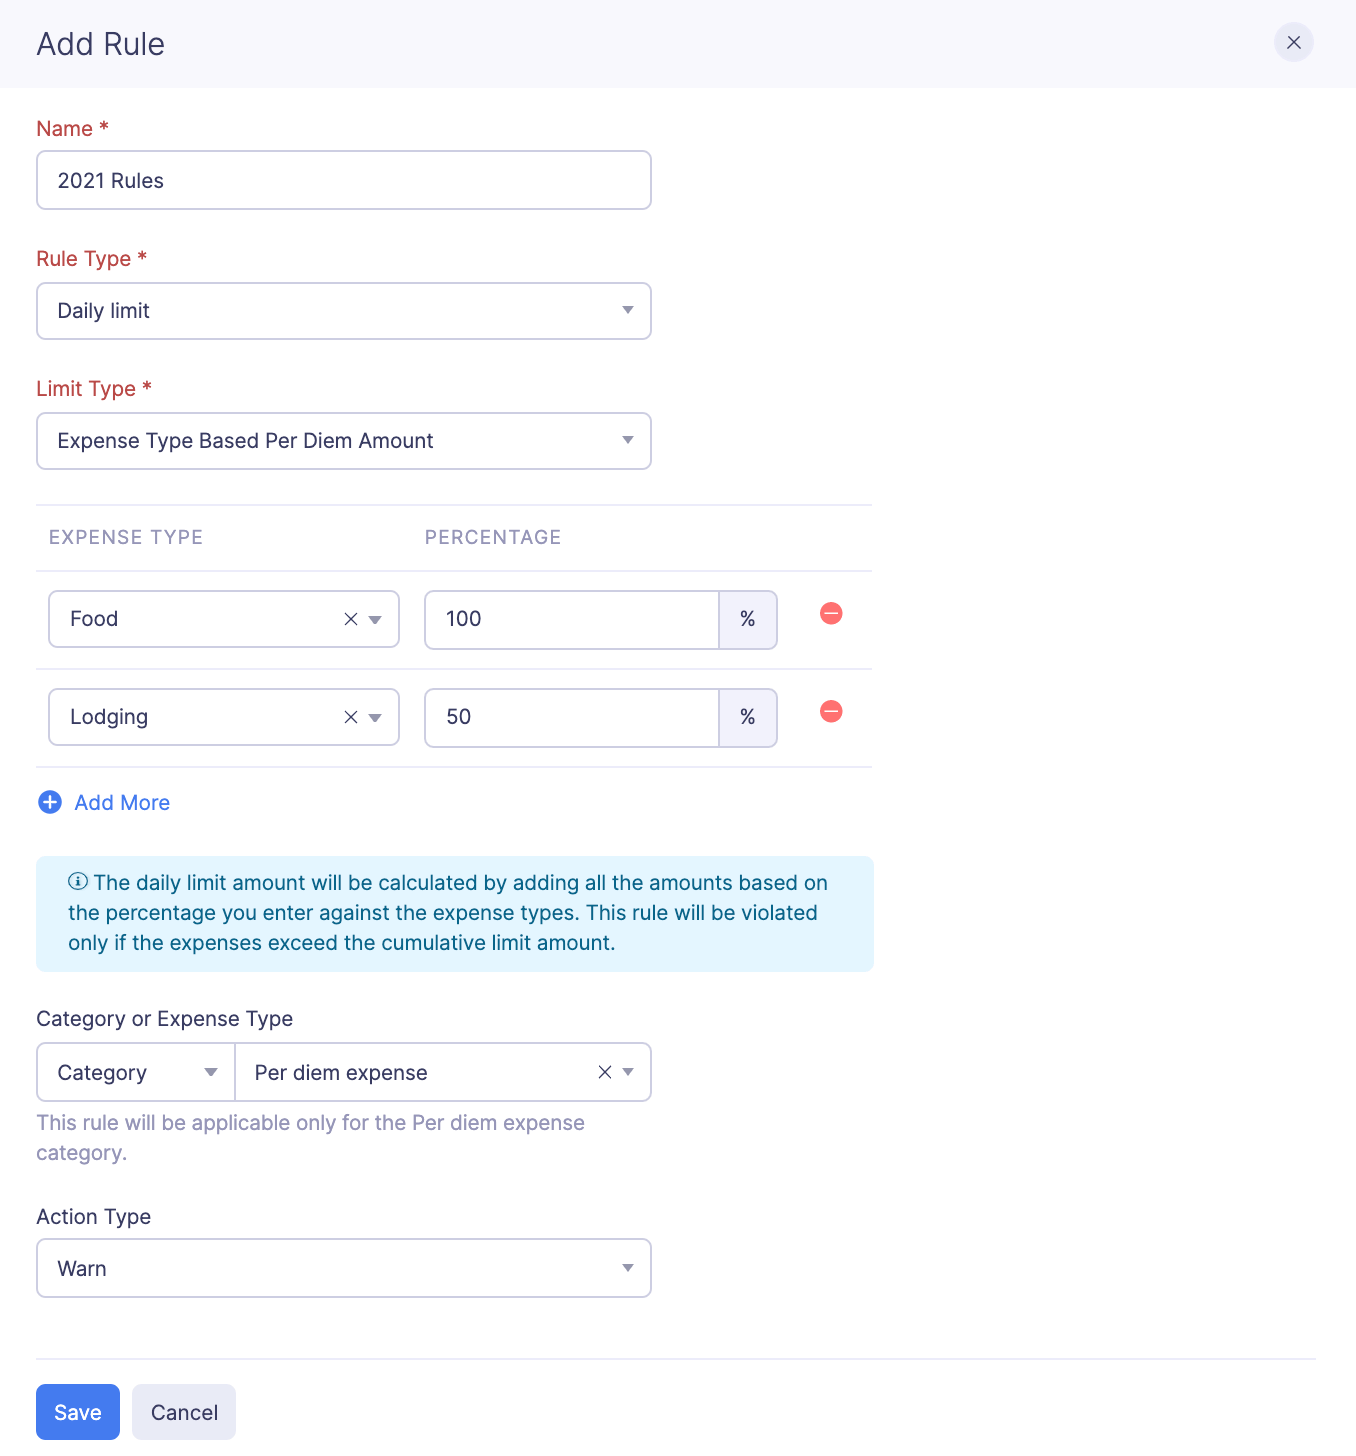Click the Add More link

(122, 803)
